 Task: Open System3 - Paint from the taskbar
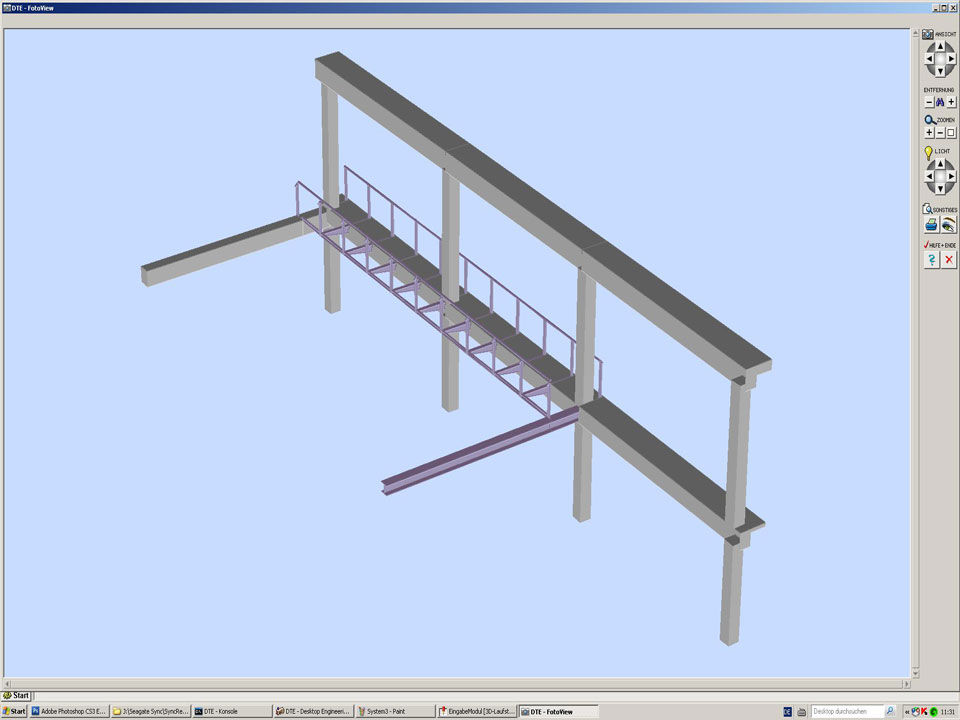tap(394, 711)
